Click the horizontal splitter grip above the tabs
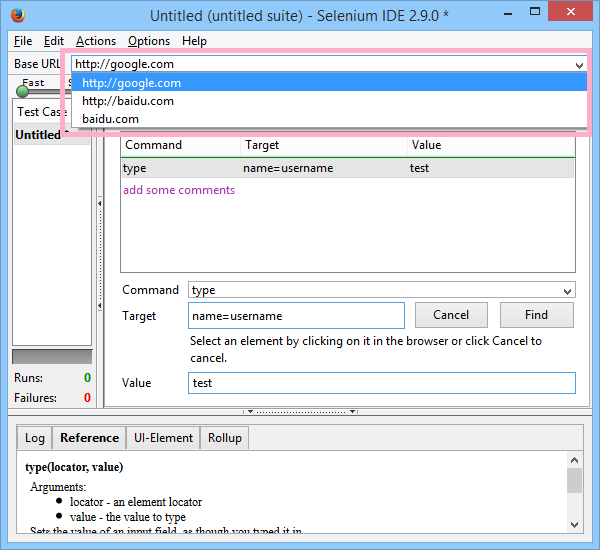The height and width of the screenshot is (550, 600). (x=300, y=412)
